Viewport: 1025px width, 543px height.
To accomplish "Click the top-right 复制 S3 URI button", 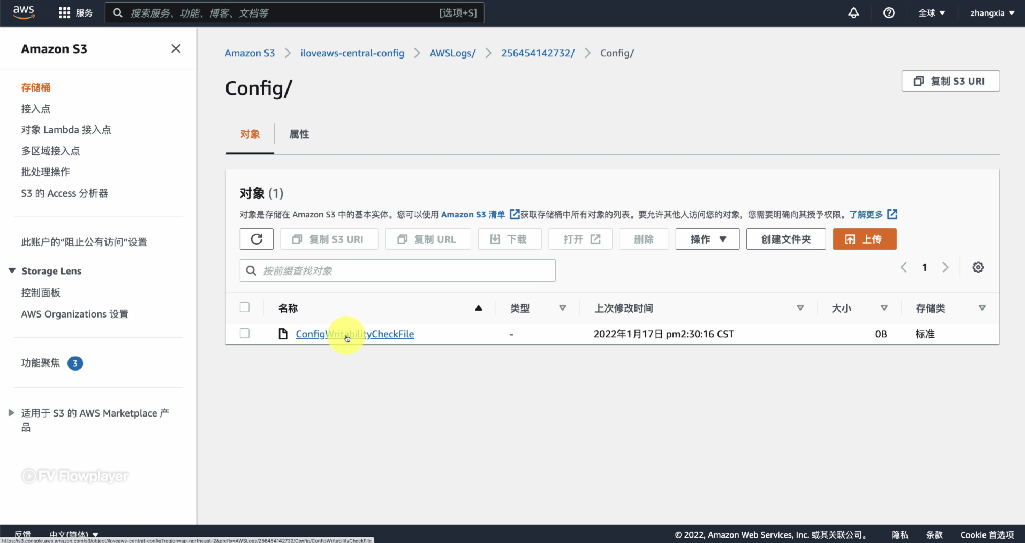I will tap(950, 81).
